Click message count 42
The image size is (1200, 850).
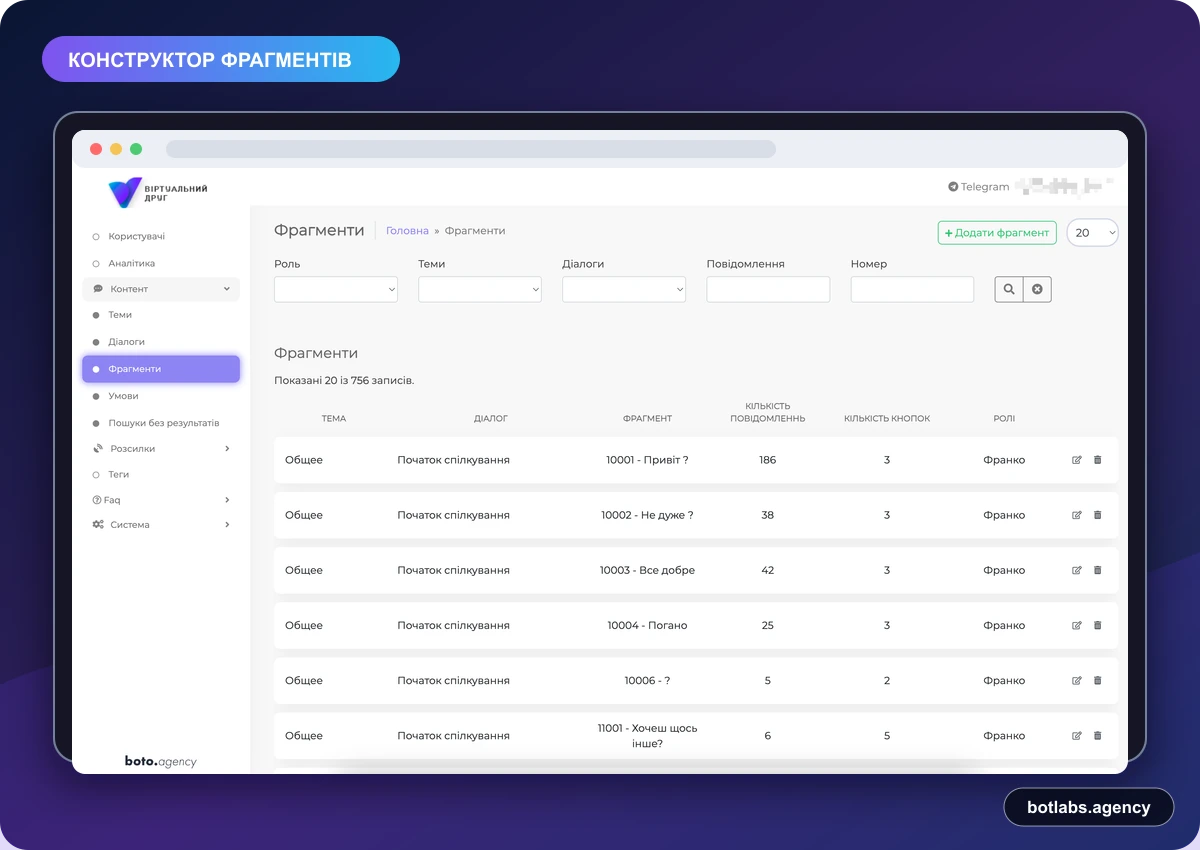click(768, 570)
